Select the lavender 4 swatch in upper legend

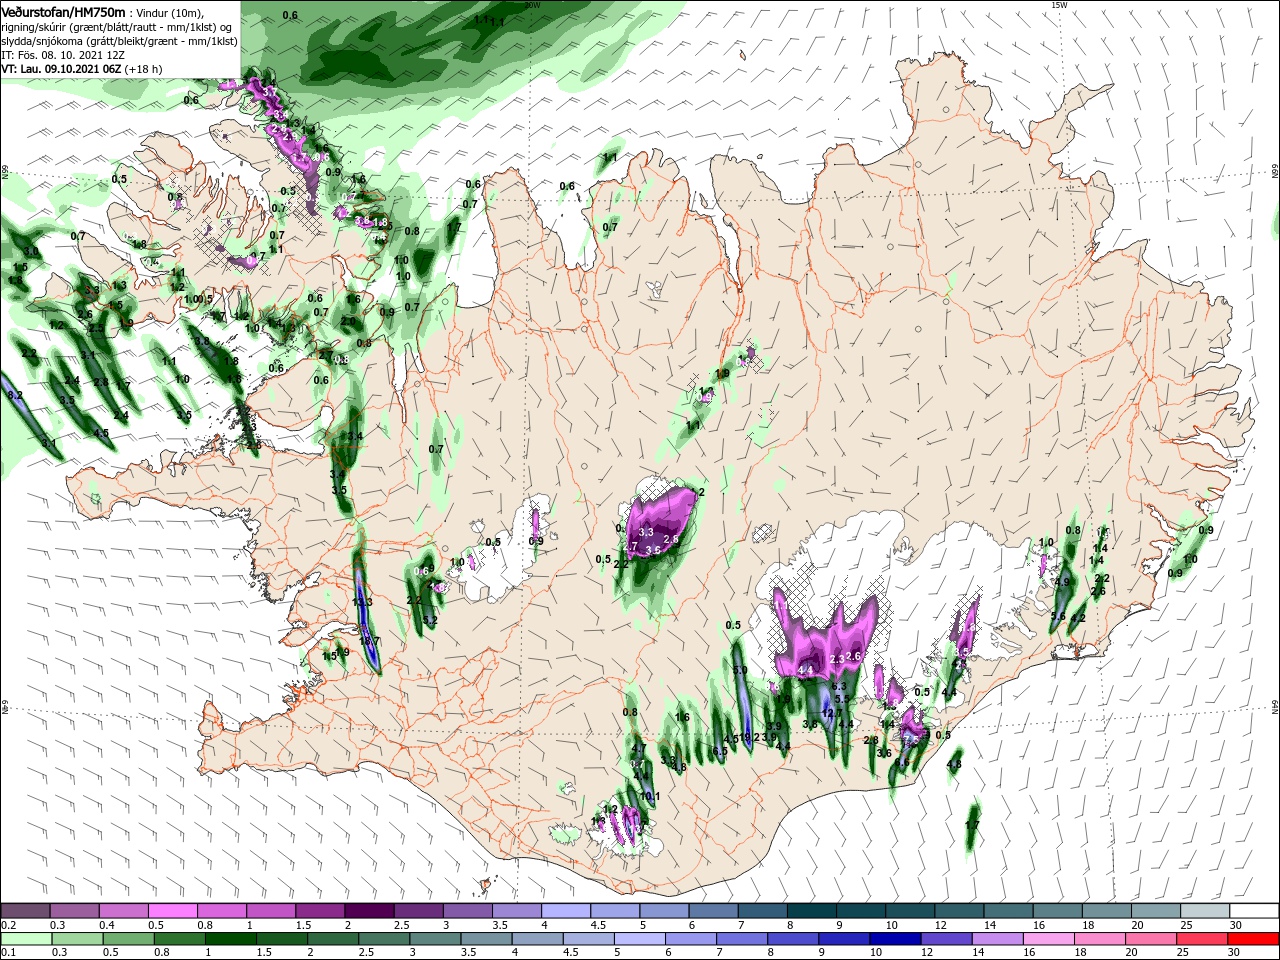(566, 911)
